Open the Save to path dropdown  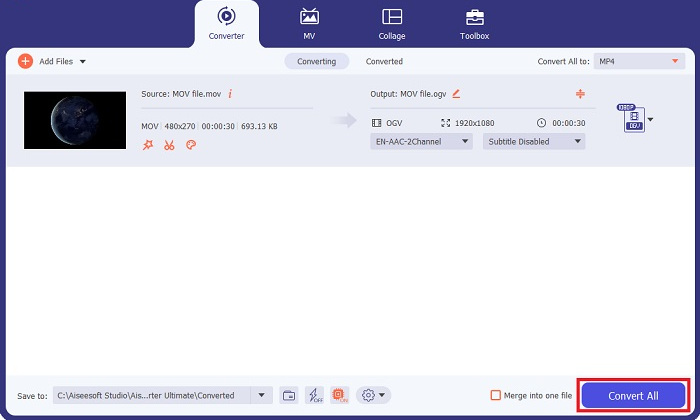point(262,395)
